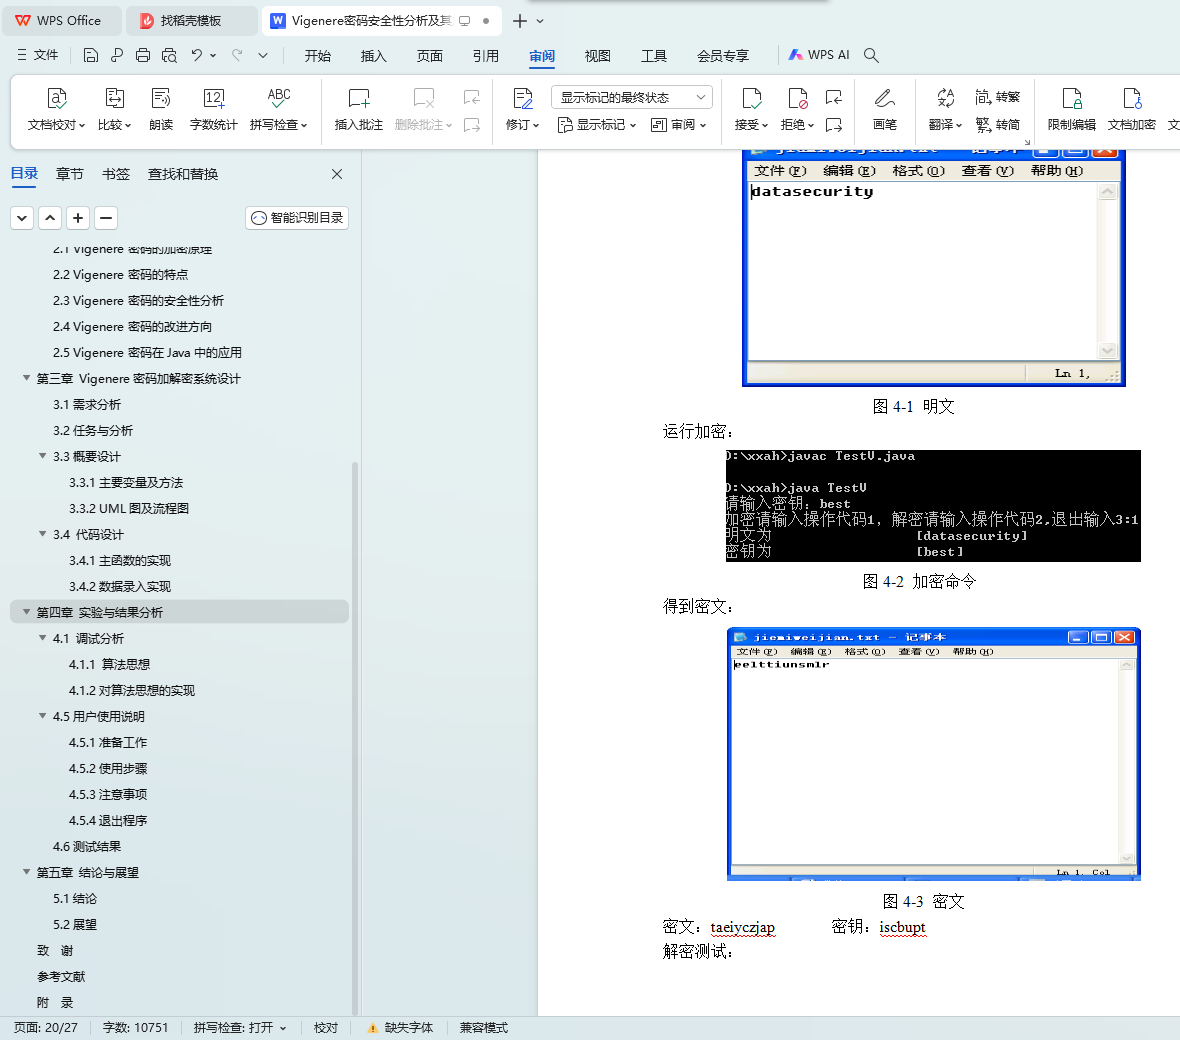This screenshot has height=1040, width=1180.
Task: Open the 插入 ribbon tab
Action: (373, 56)
